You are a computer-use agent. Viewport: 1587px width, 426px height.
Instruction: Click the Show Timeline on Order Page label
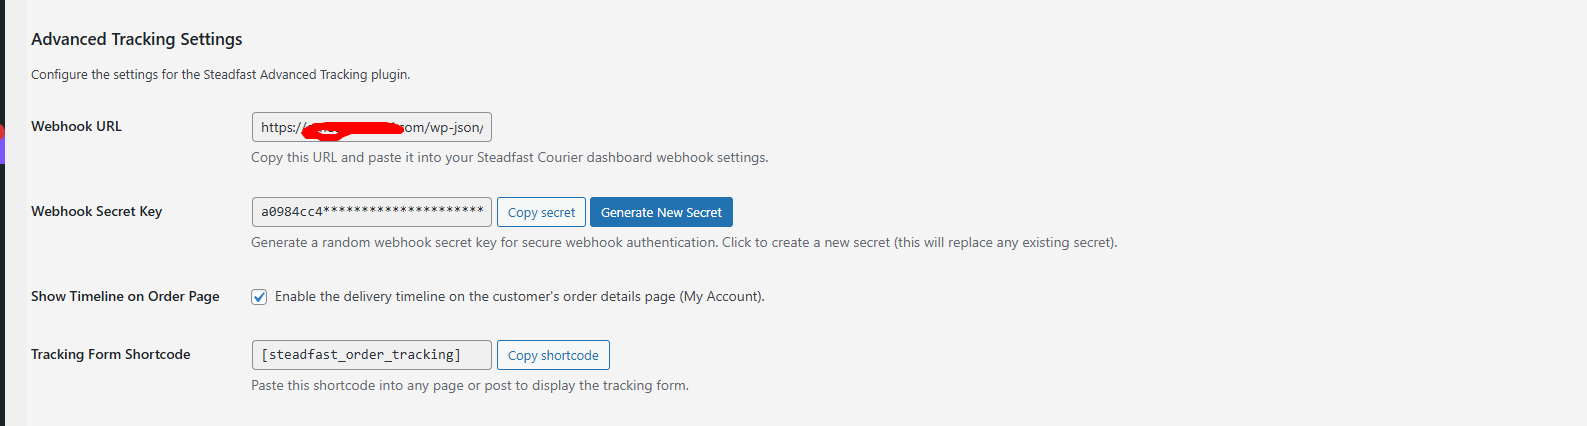click(125, 297)
